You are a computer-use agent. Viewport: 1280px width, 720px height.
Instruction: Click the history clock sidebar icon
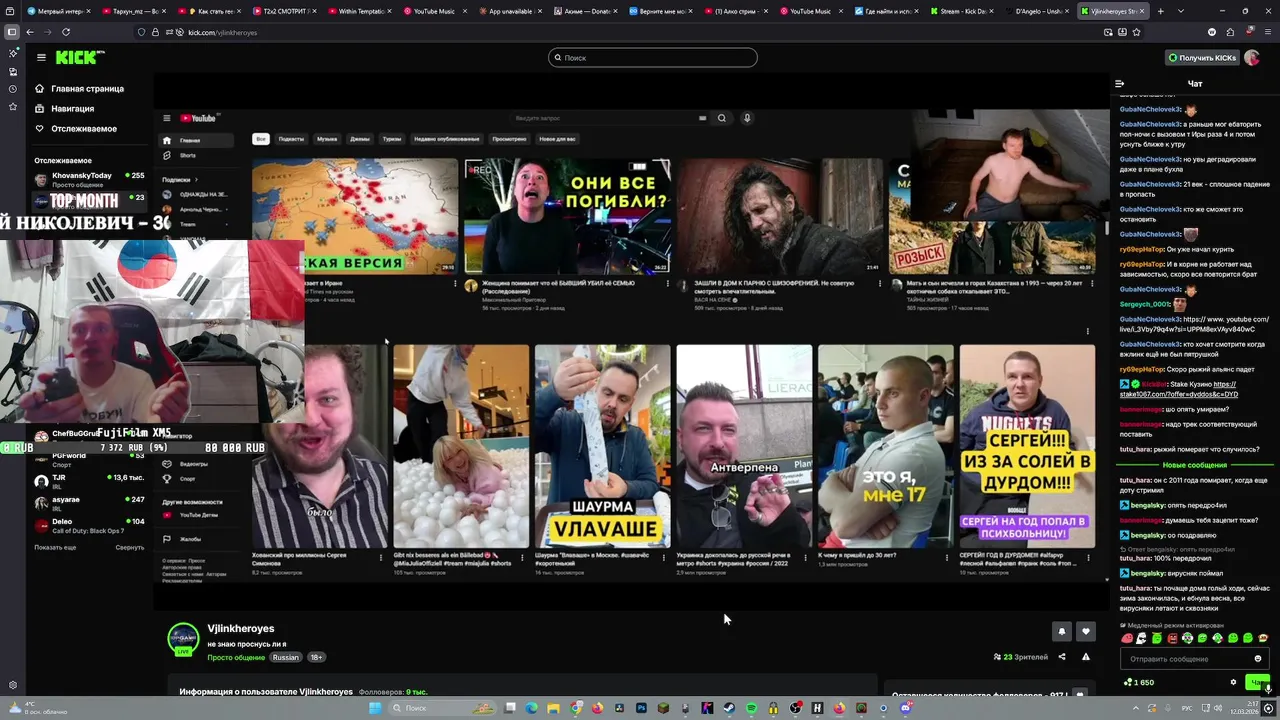point(13,89)
